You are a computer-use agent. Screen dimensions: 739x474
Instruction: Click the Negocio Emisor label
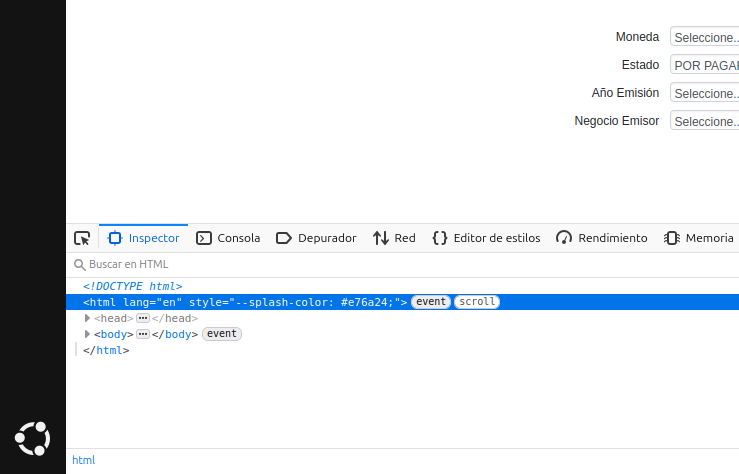tap(616, 121)
